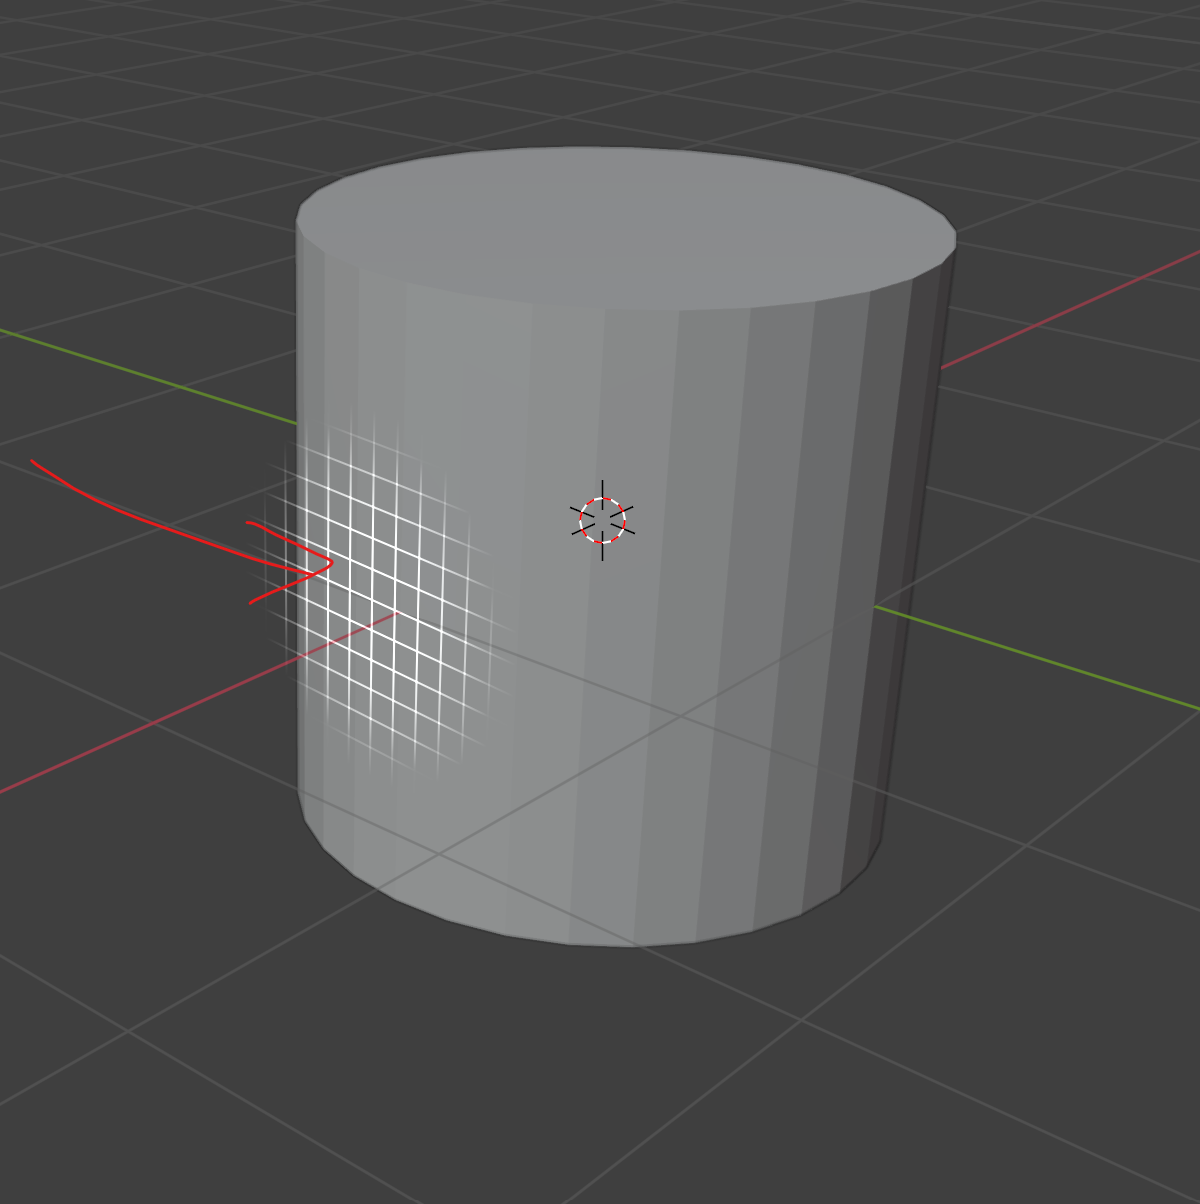Click the lower barb of the red arrow annotation
This screenshot has width=1200, height=1204.
click(288, 586)
